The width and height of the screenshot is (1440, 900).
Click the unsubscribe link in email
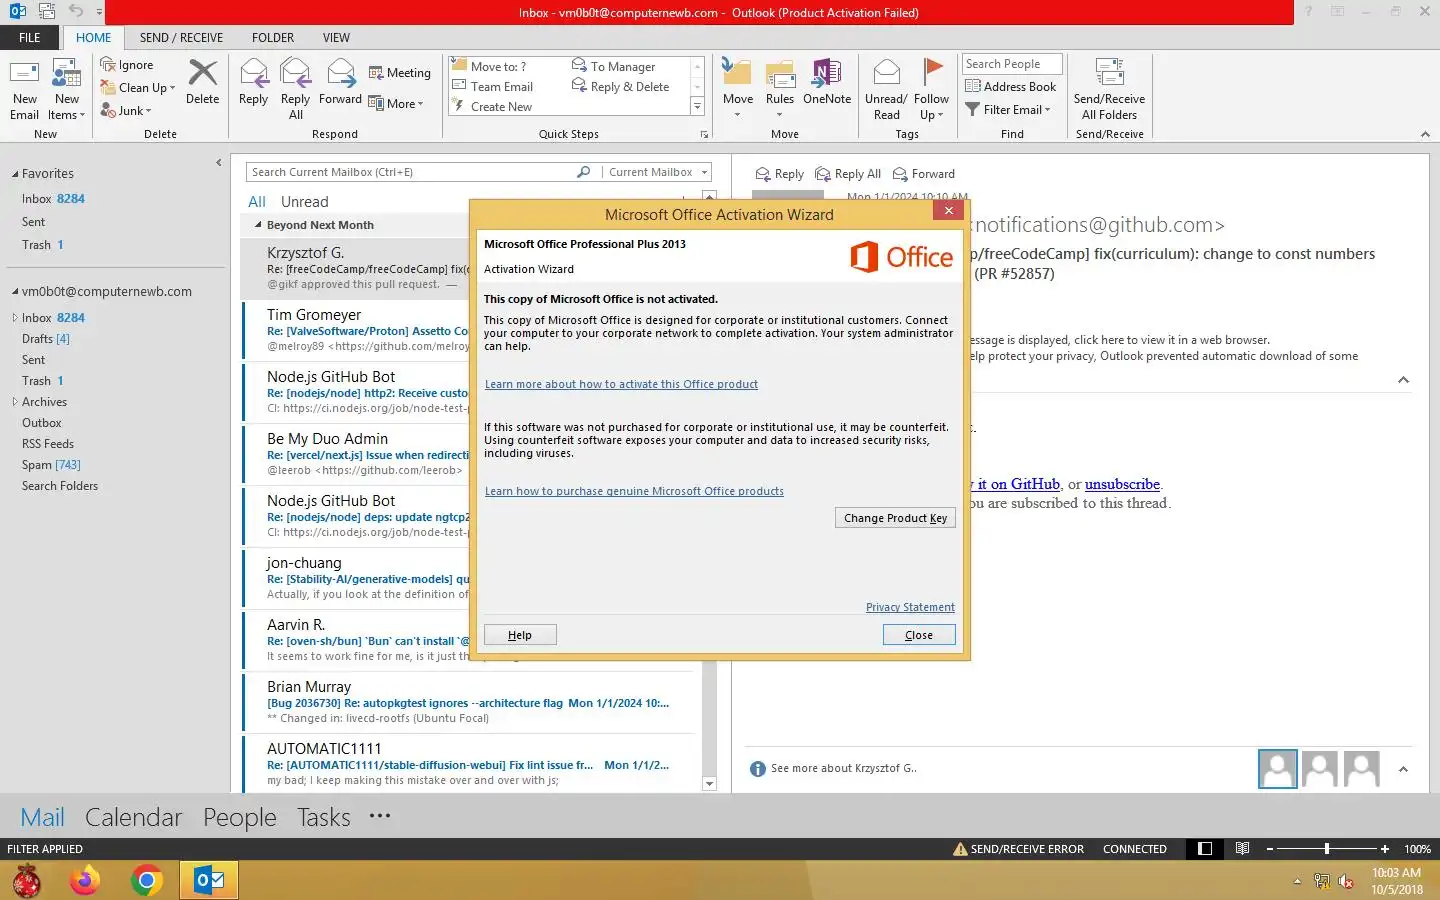[1122, 484]
